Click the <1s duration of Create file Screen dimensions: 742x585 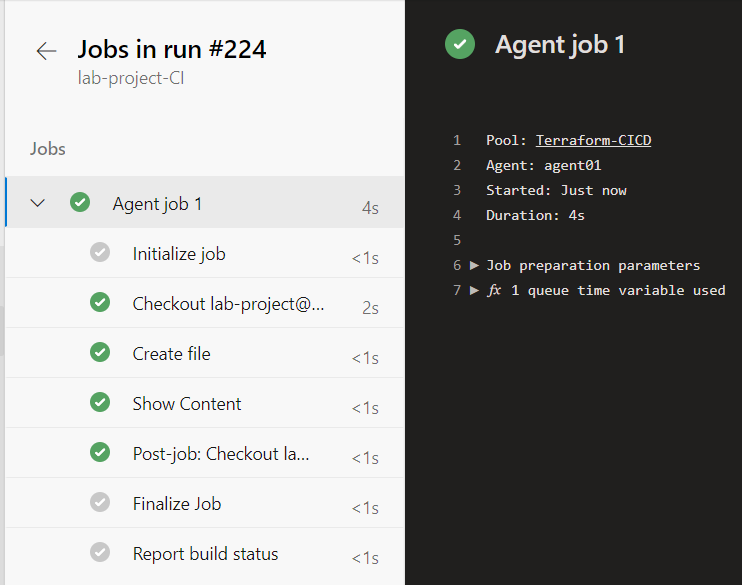[365, 358]
